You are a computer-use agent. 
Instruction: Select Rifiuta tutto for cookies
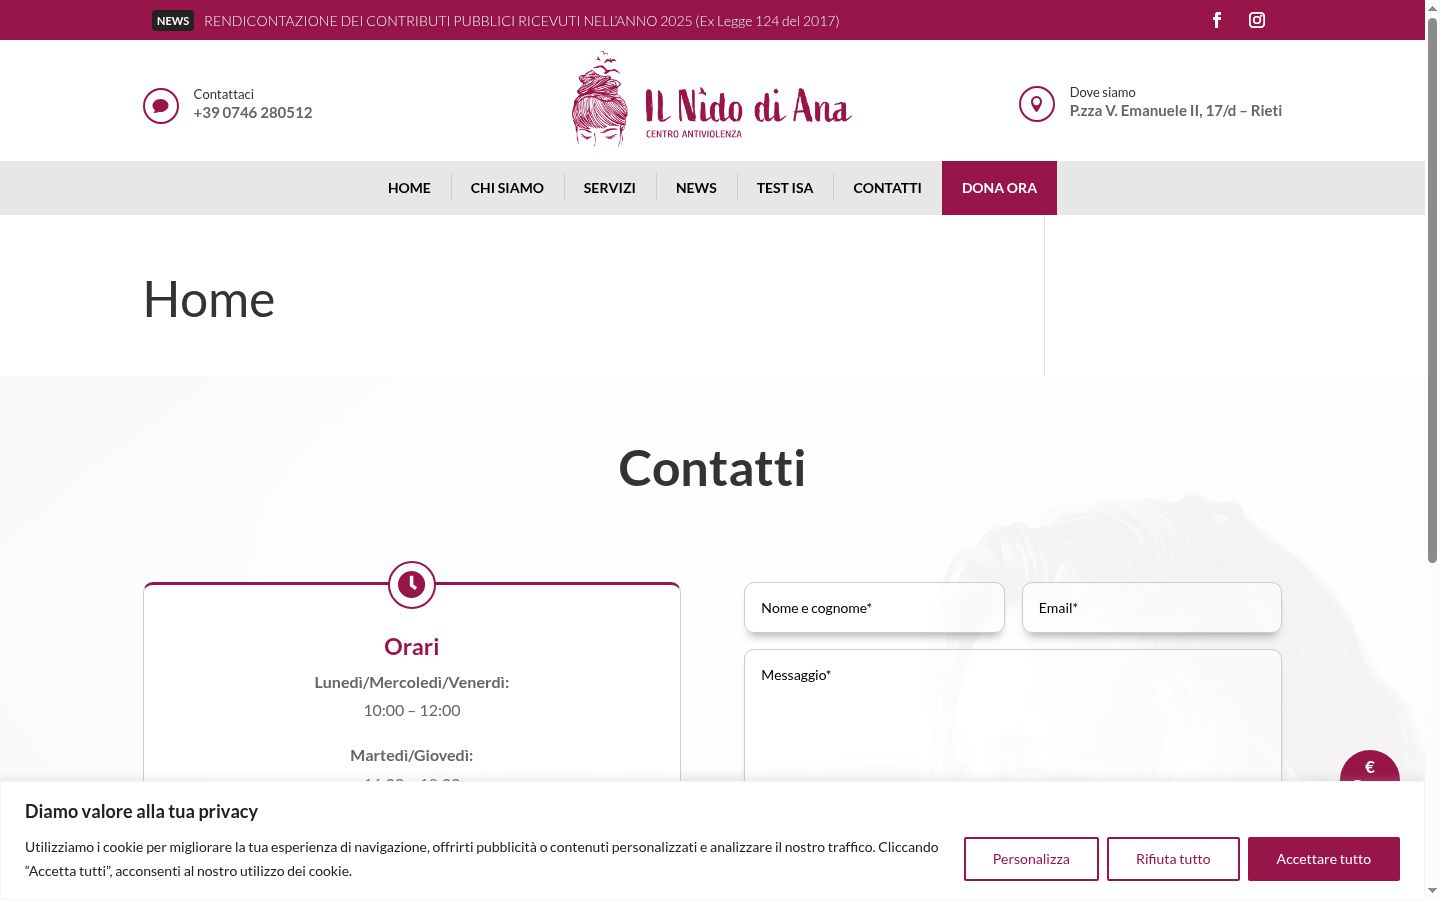(x=1173, y=859)
